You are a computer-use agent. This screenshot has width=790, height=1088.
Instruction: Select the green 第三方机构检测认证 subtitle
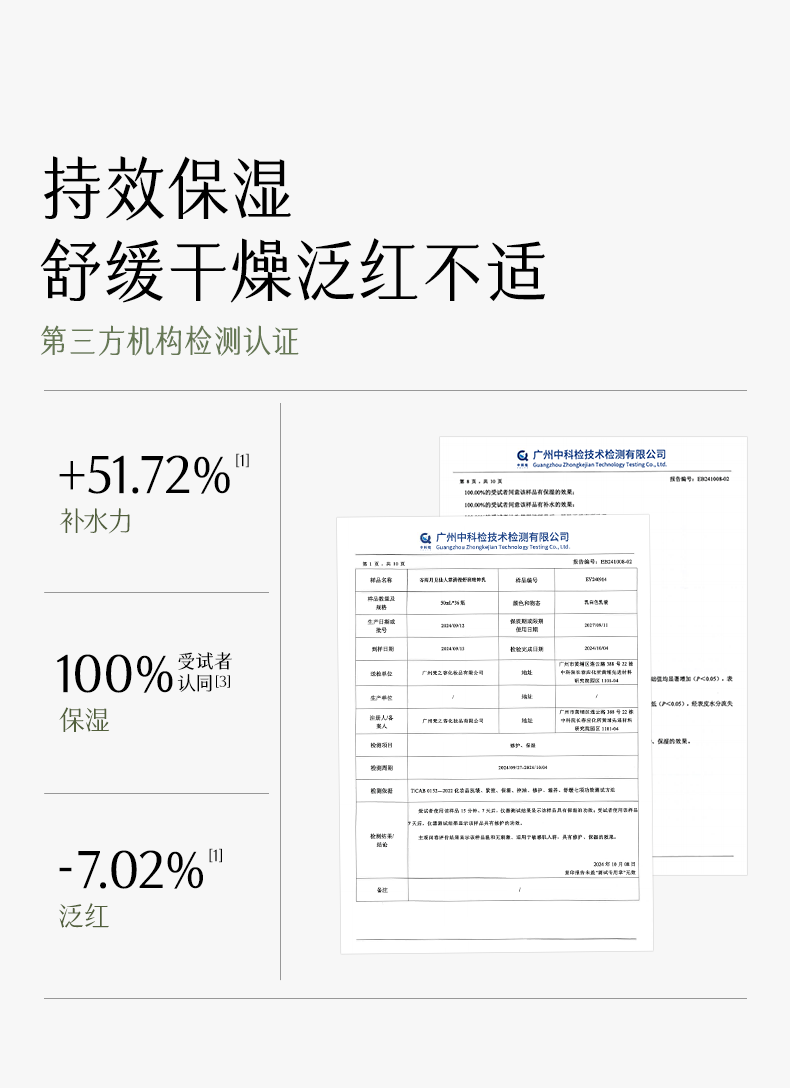click(x=170, y=341)
